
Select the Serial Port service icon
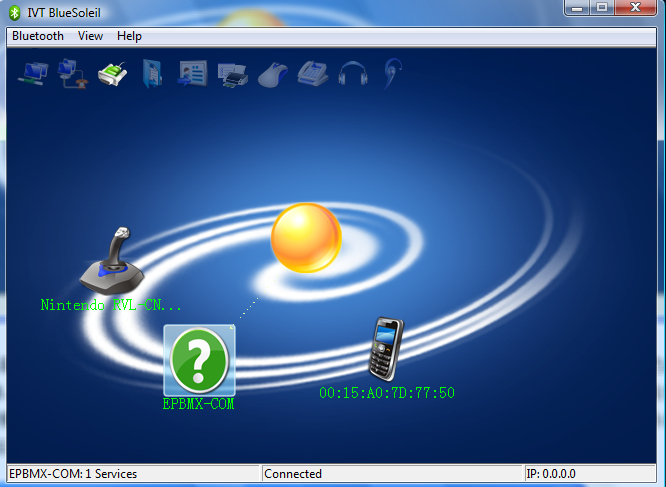click(113, 74)
